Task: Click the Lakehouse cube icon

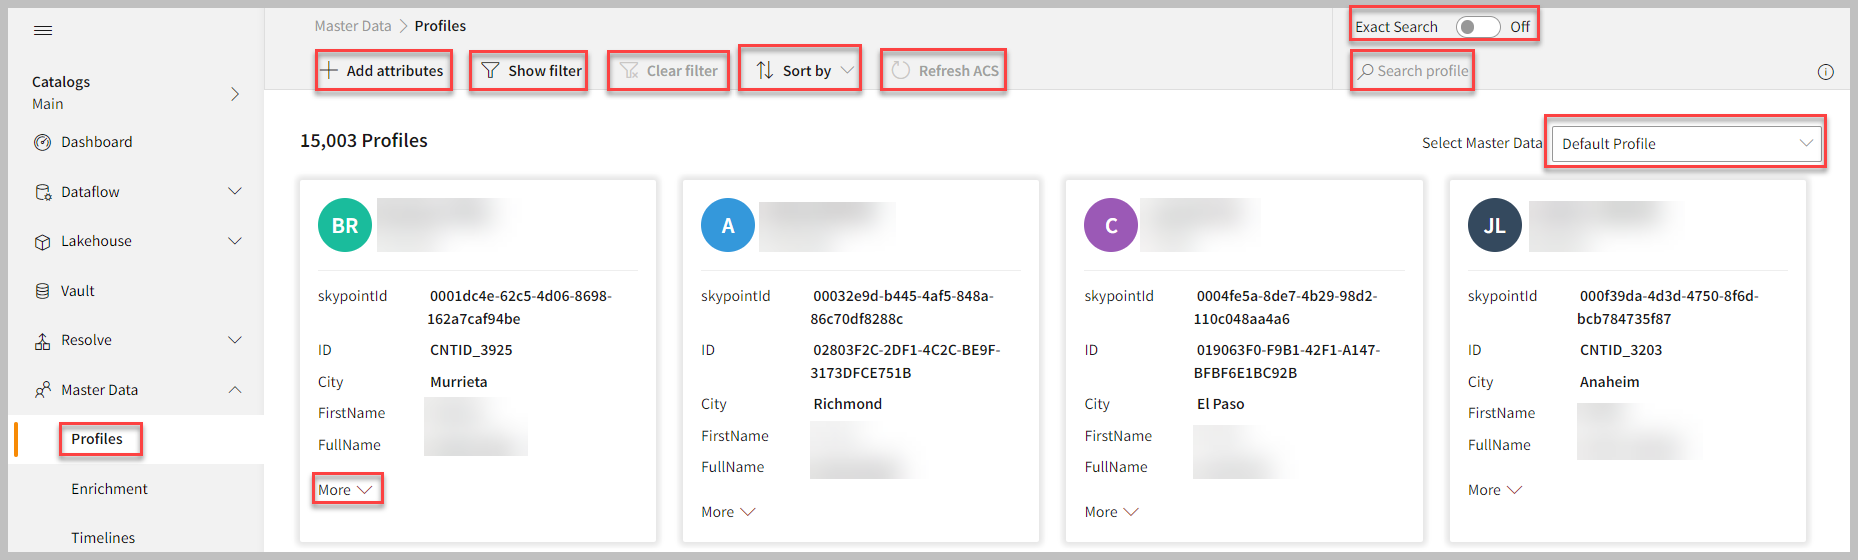Action: point(42,242)
